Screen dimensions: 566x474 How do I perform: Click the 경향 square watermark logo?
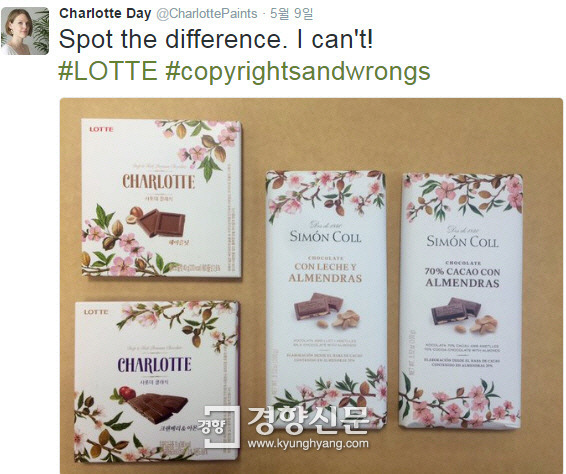pyautogui.click(x=218, y=427)
